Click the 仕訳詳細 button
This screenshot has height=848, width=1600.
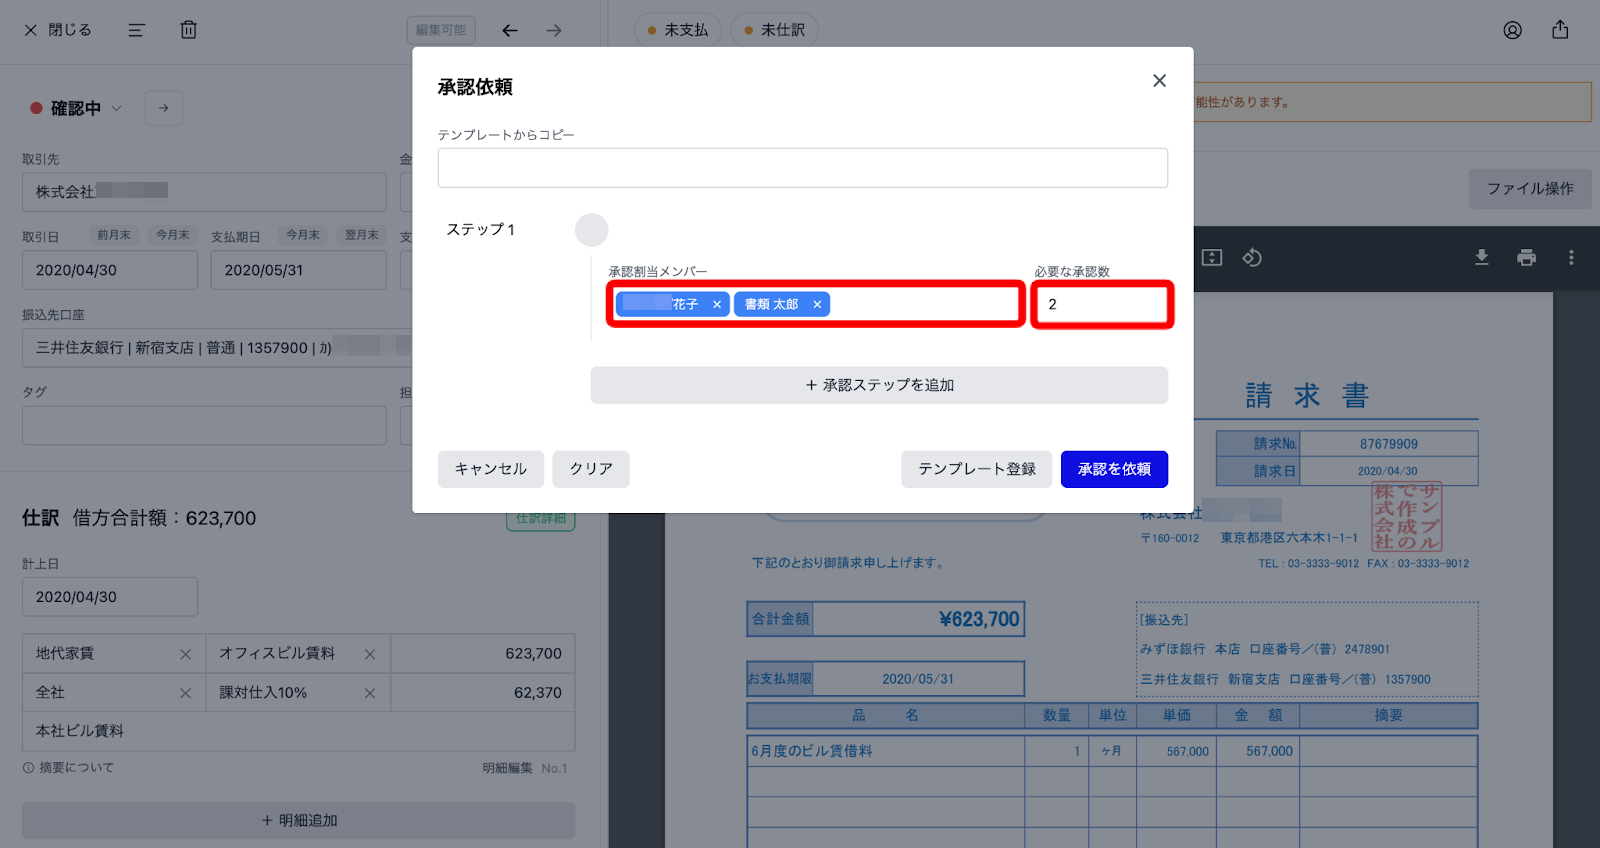(540, 519)
